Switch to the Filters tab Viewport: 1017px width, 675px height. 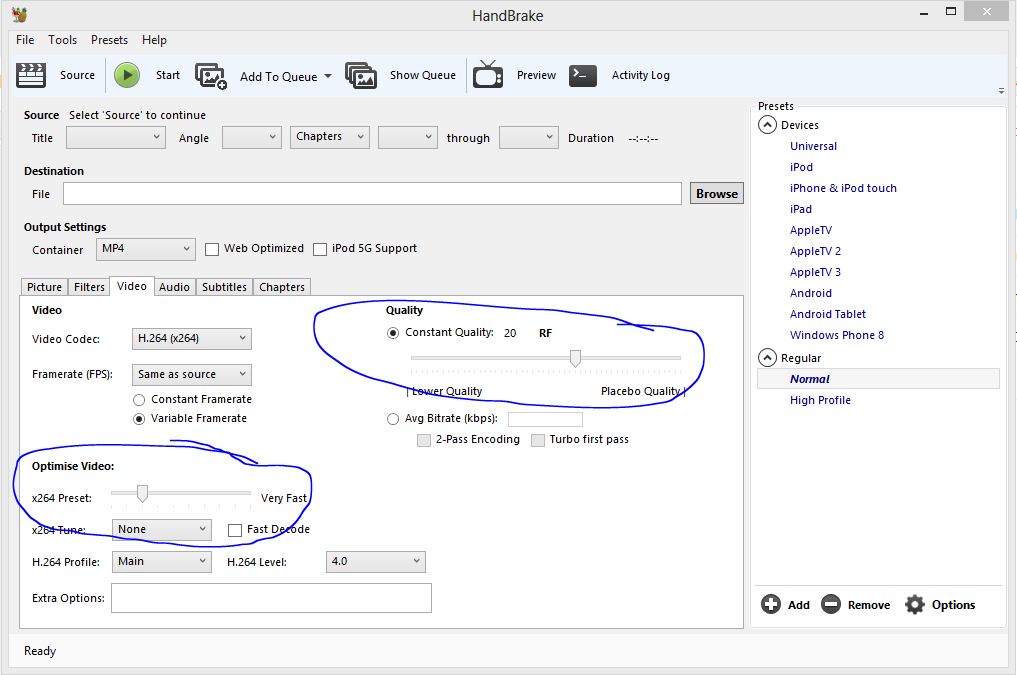click(x=89, y=287)
